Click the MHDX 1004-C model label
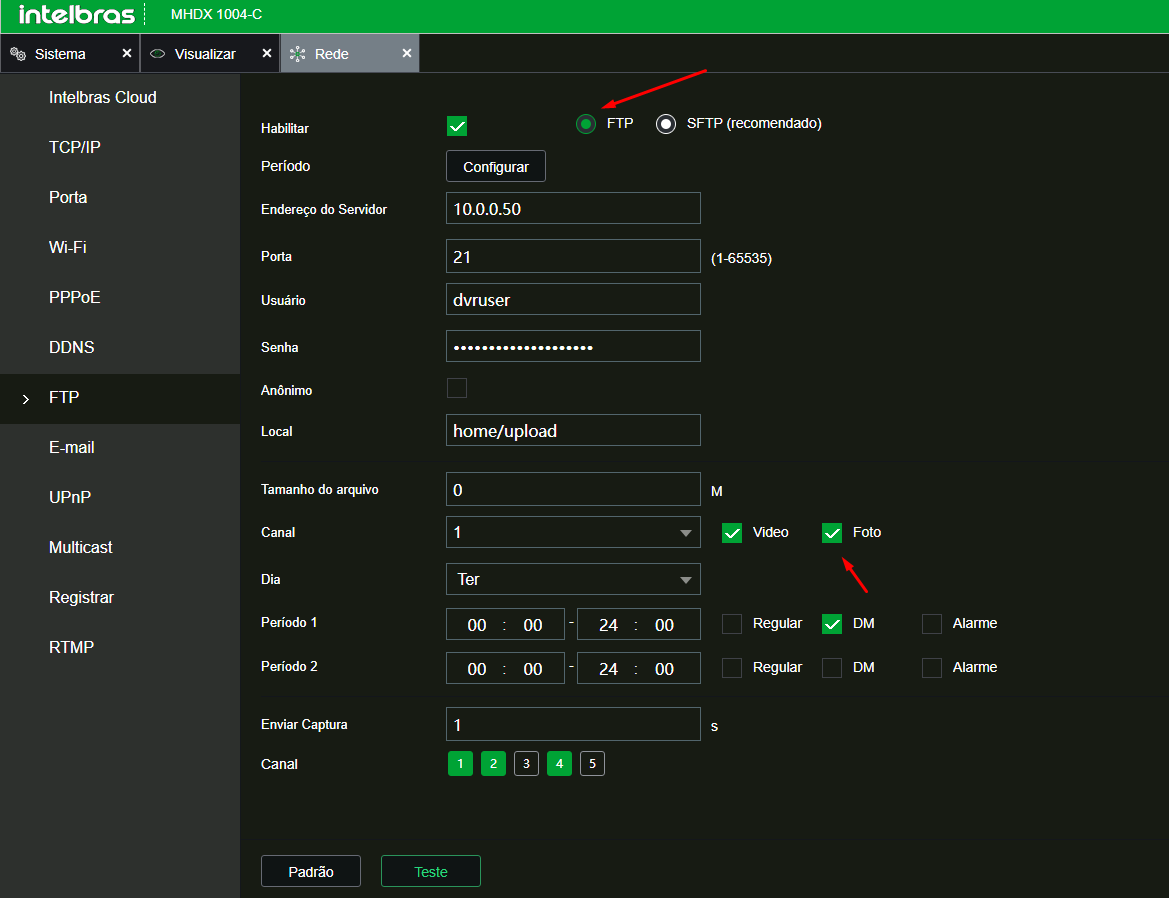 click(x=216, y=14)
